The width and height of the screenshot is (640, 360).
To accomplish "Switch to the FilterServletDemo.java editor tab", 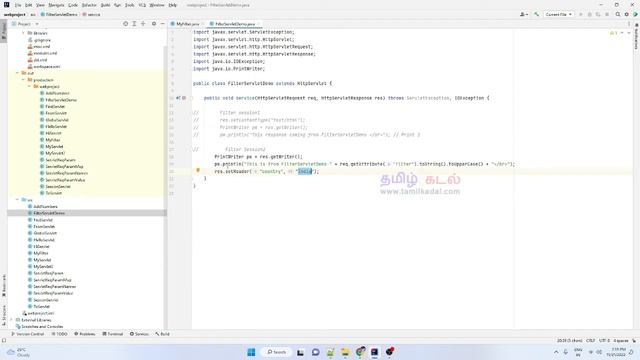I will [235, 24].
